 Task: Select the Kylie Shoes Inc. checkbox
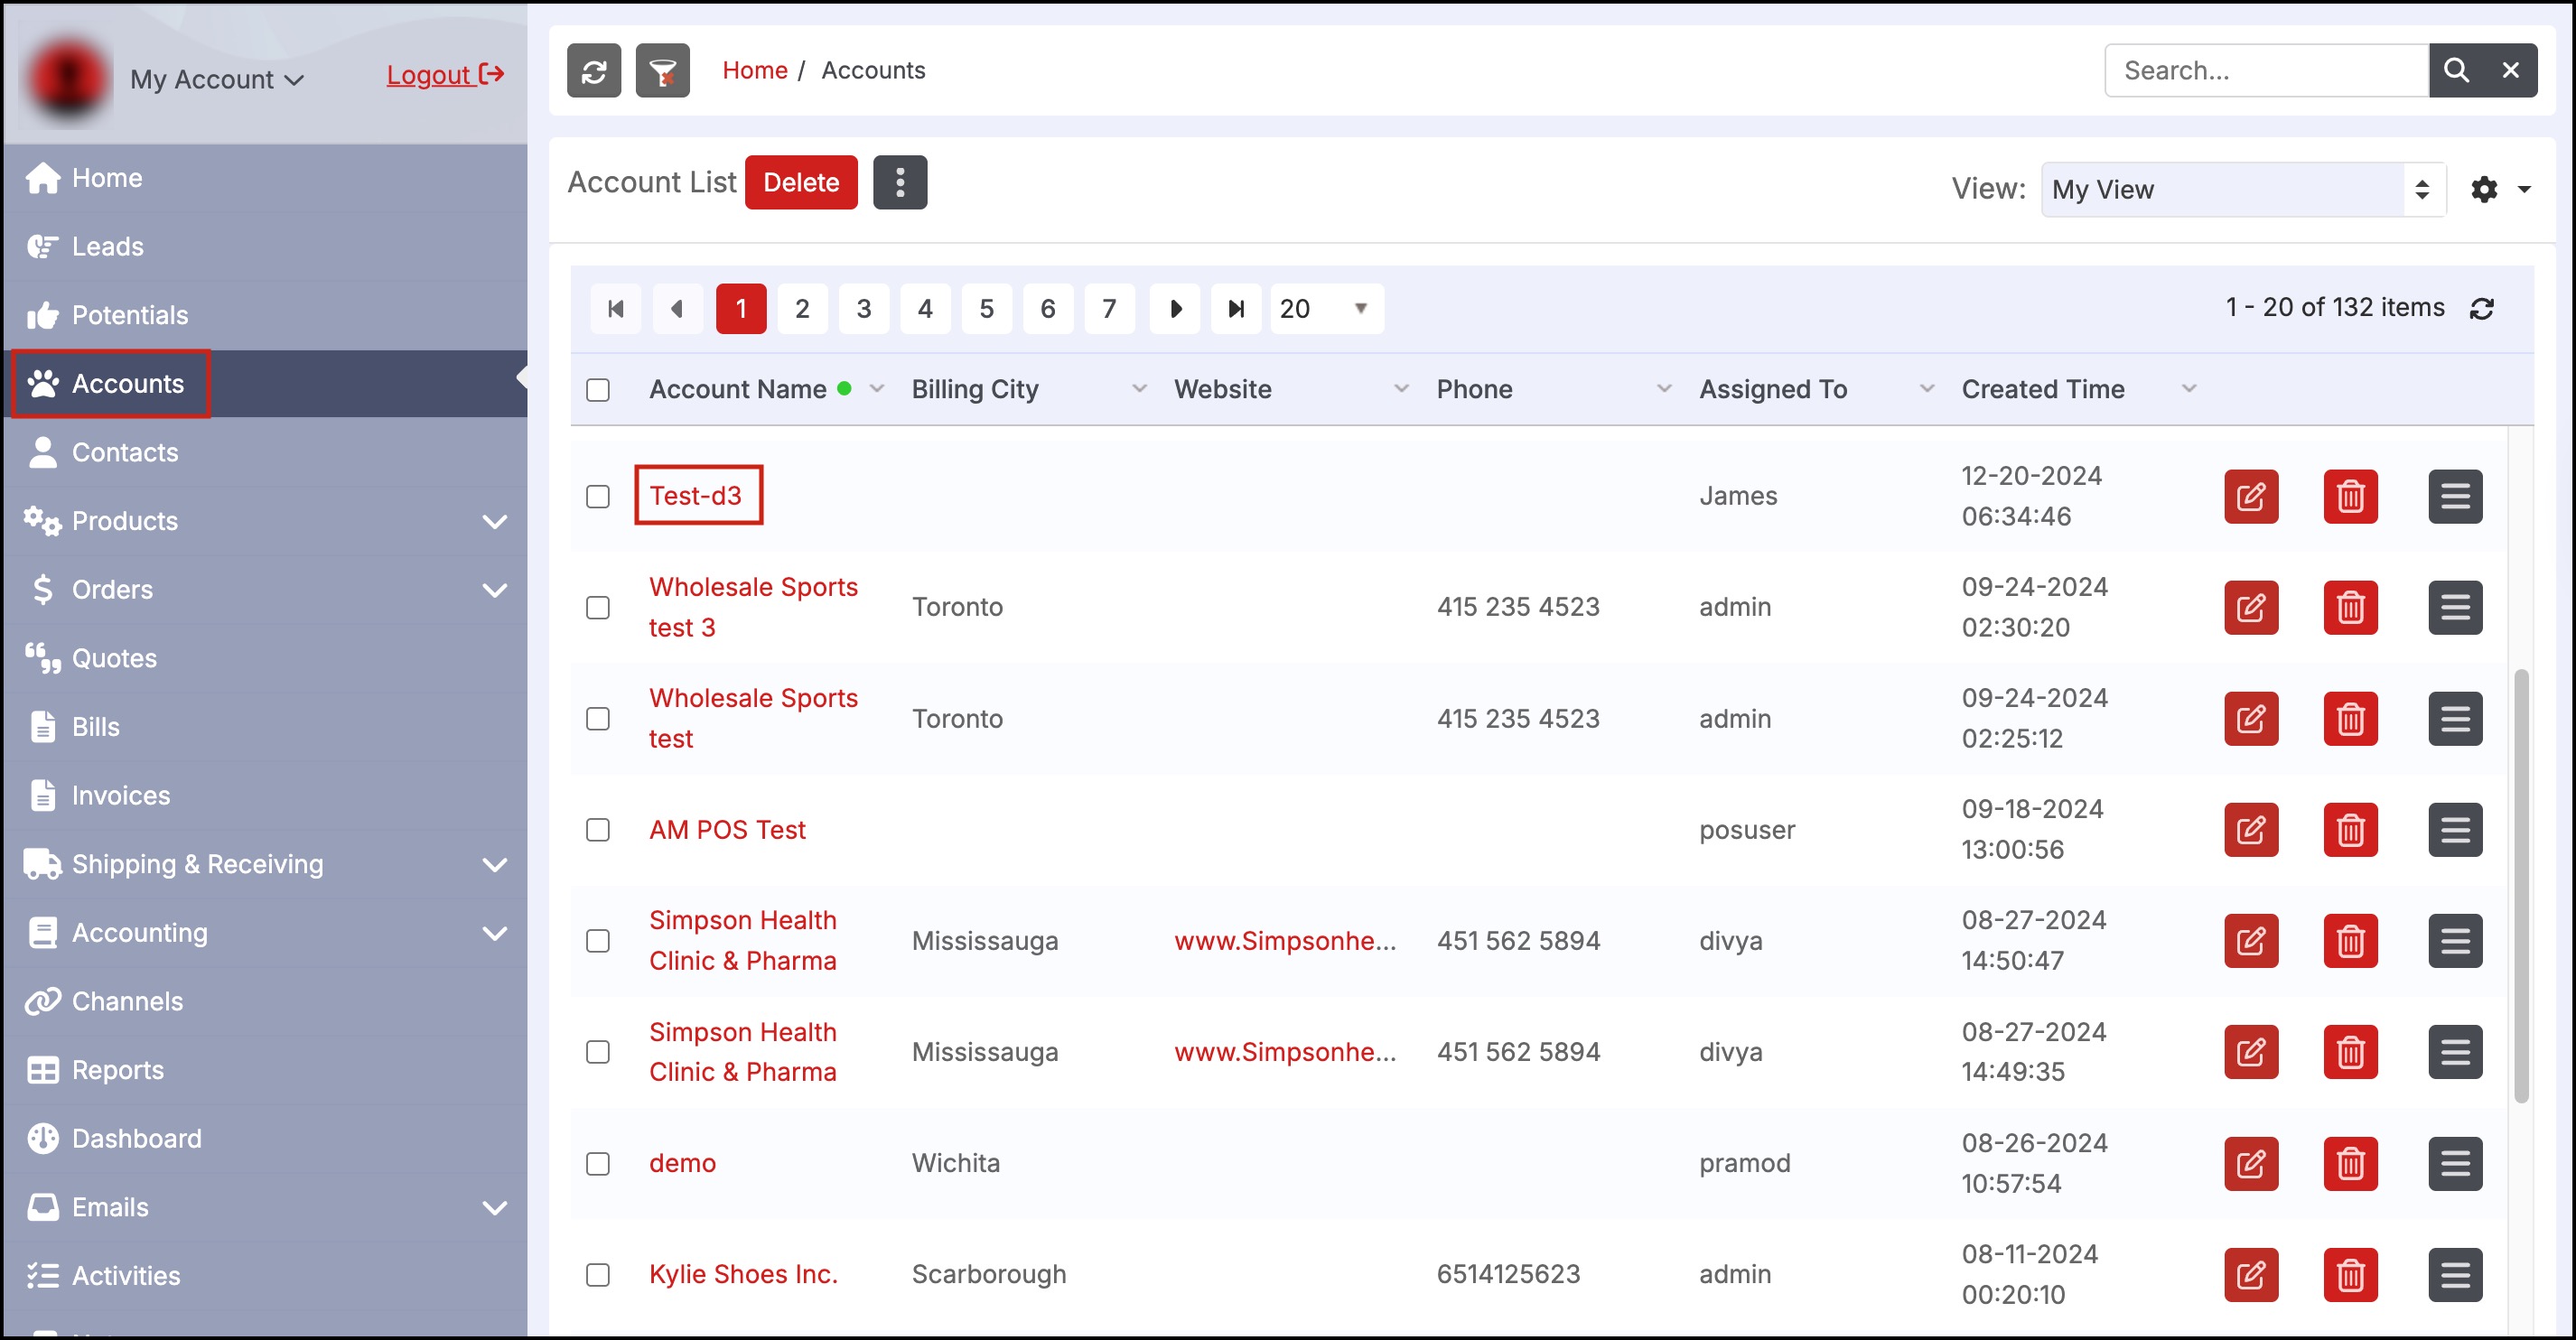[x=598, y=1275]
